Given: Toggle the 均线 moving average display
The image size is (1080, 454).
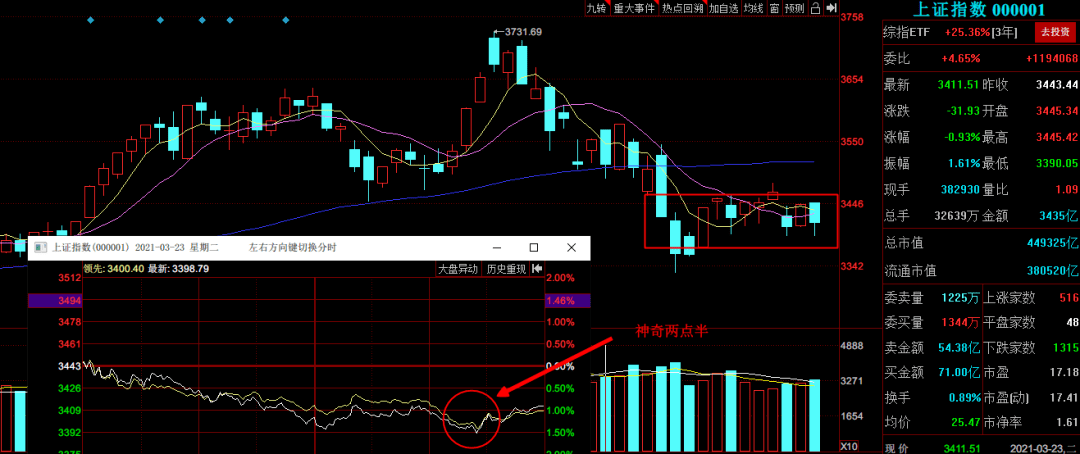Looking at the screenshot, I should tap(754, 8).
